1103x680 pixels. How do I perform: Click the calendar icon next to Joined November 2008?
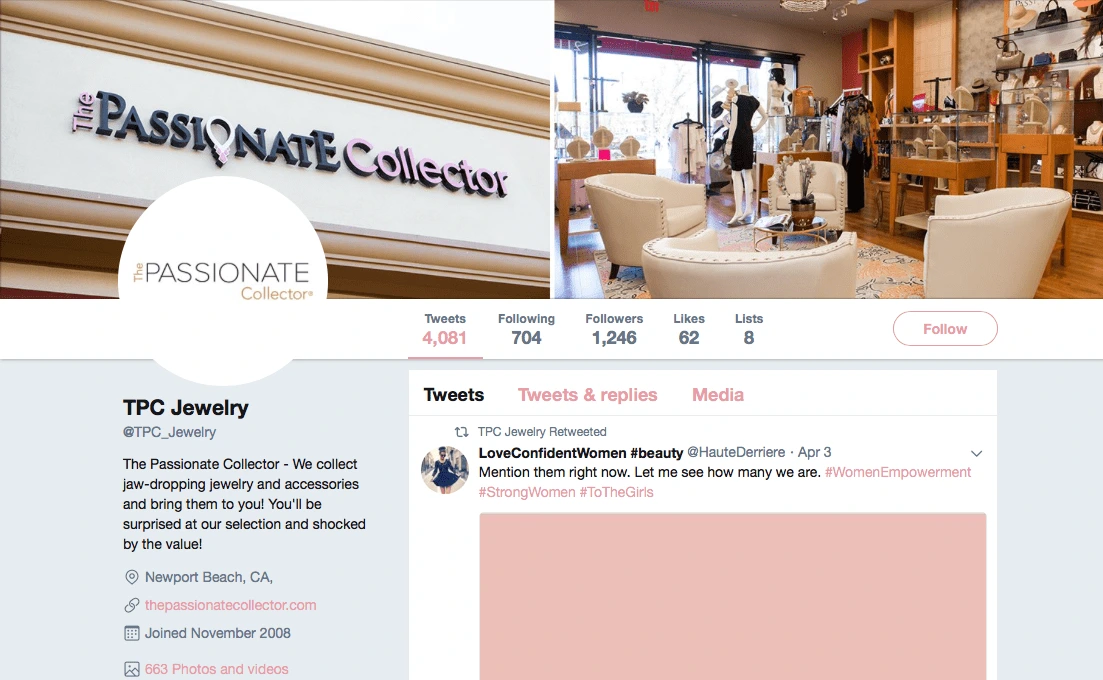pyautogui.click(x=132, y=634)
